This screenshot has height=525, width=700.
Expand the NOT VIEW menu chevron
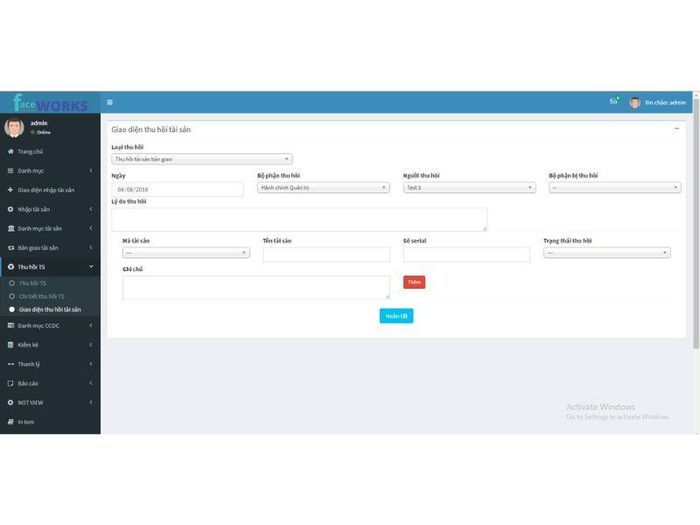point(91,402)
